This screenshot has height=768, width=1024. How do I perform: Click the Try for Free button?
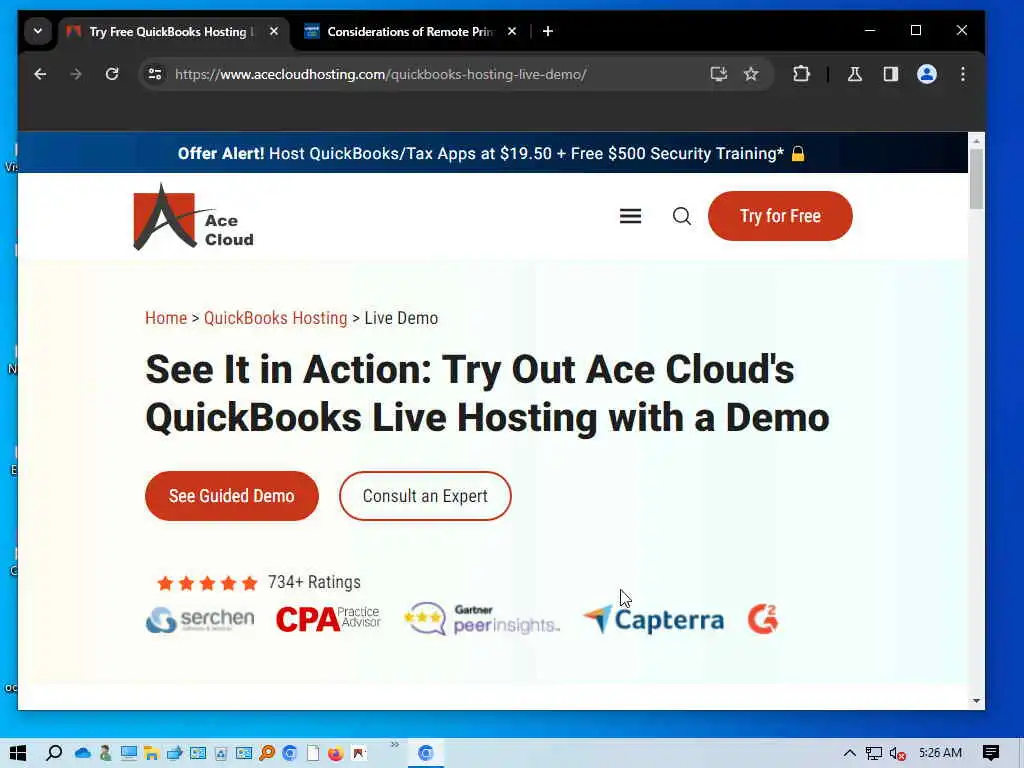780,216
